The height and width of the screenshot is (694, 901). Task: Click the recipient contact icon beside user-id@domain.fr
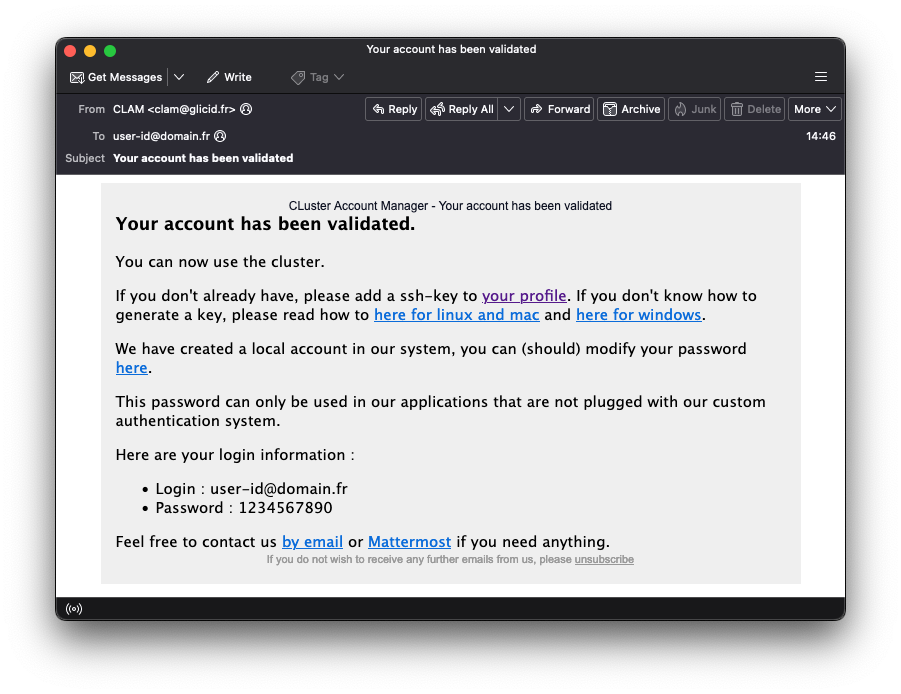tap(220, 136)
